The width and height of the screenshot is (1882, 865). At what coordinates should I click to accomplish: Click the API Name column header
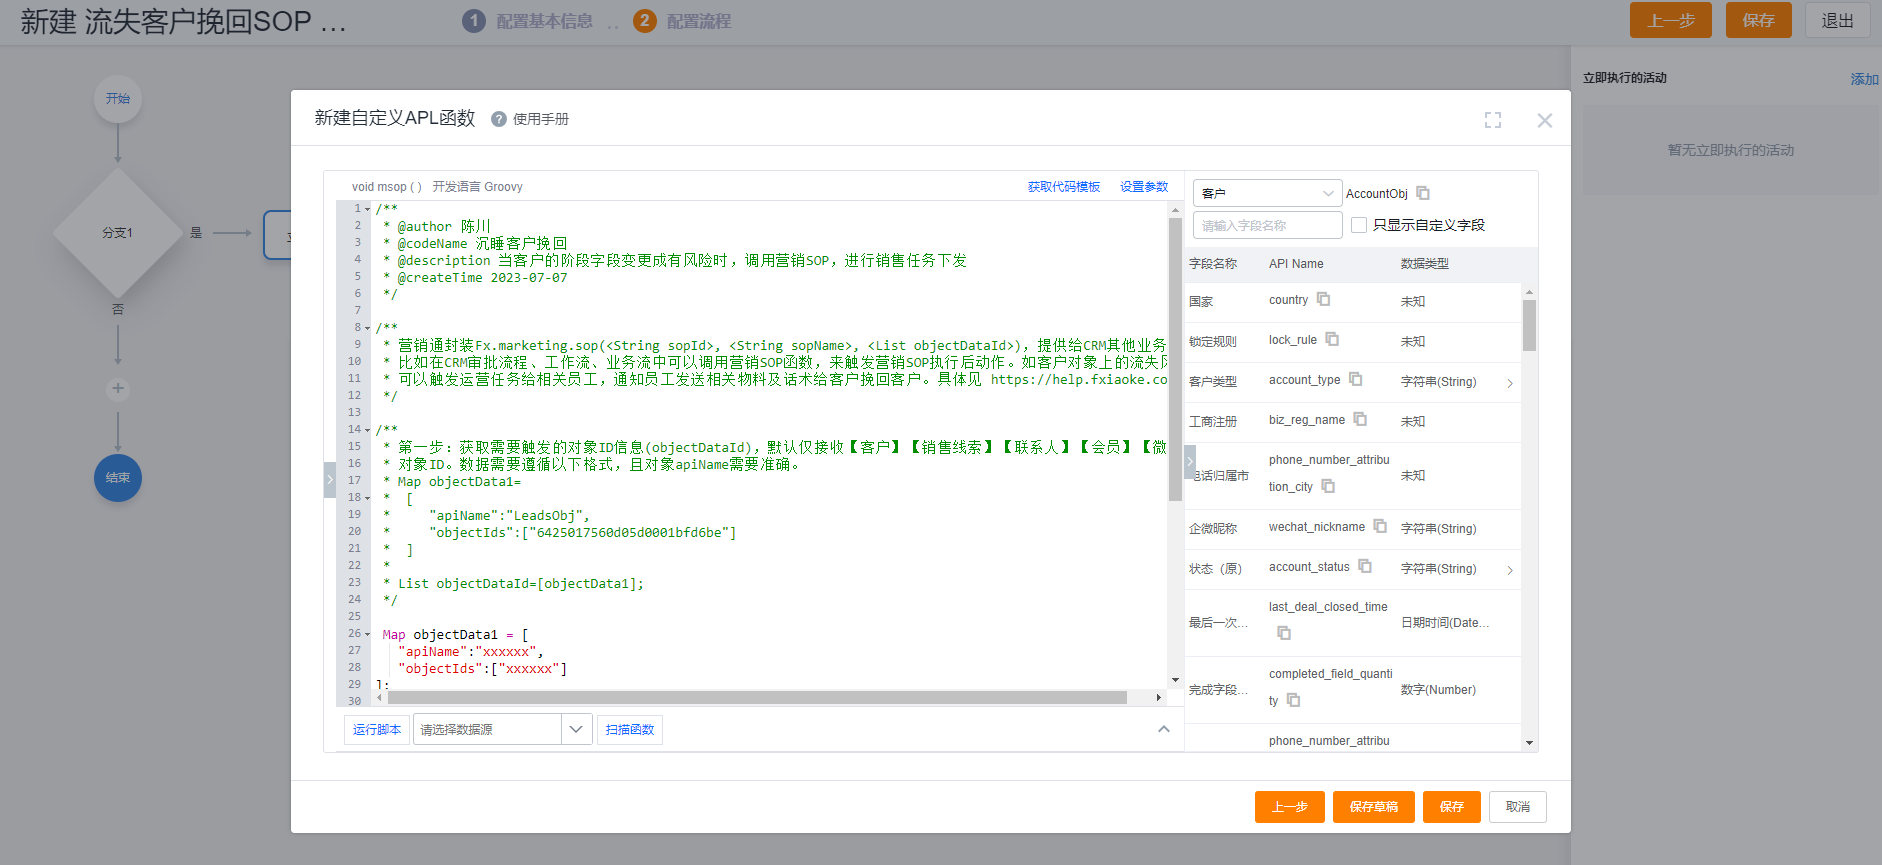tap(1296, 264)
